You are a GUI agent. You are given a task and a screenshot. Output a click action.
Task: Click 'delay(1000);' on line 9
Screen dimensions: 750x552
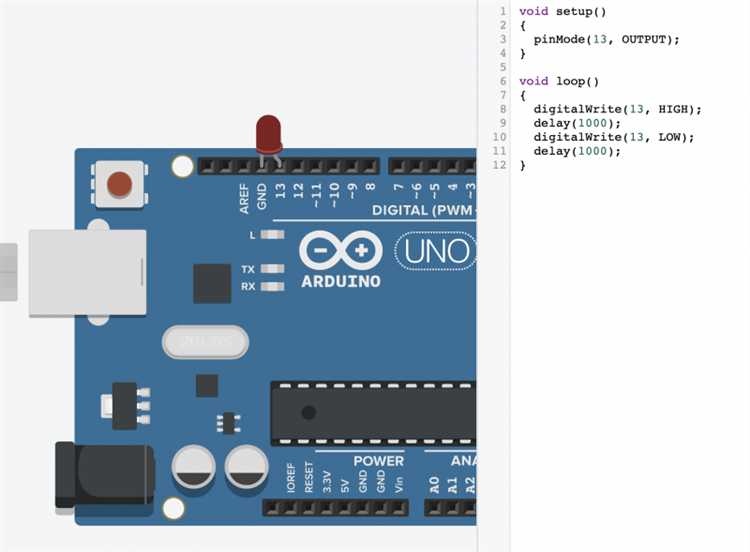click(x=577, y=123)
